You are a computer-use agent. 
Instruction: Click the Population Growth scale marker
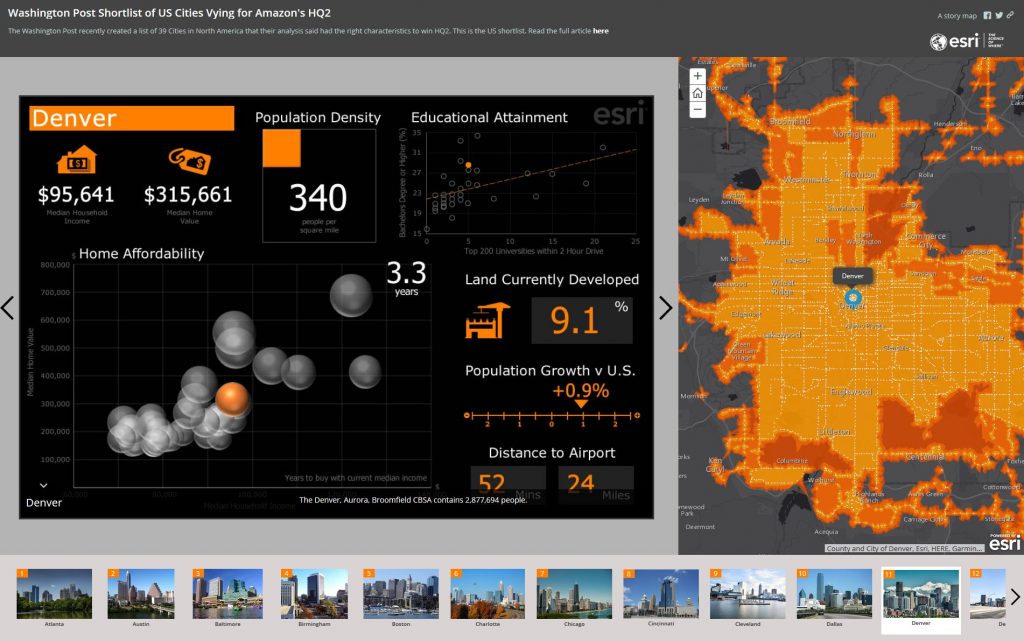click(x=581, y=404)
